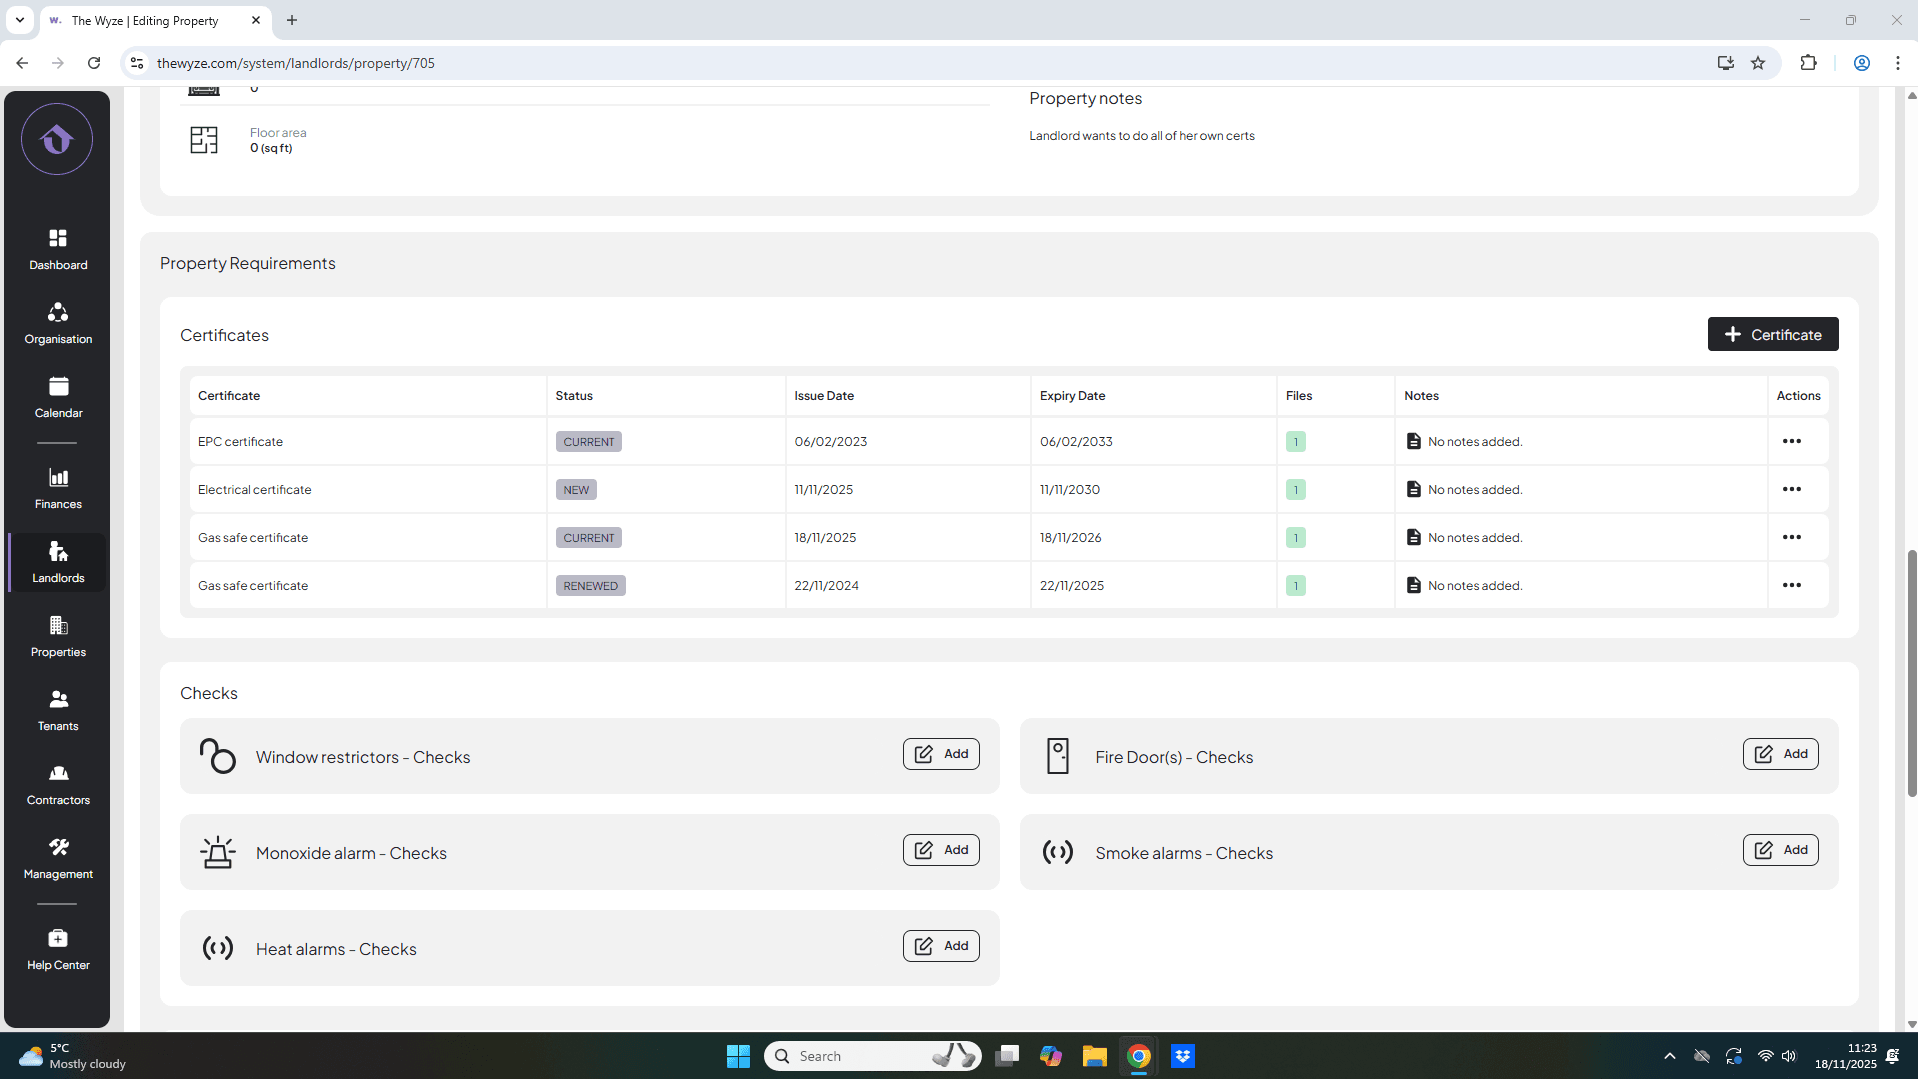Screen dimensions: 1918x1079
Task: Click the page vertical scrollbar
Action: (1912, 672)
